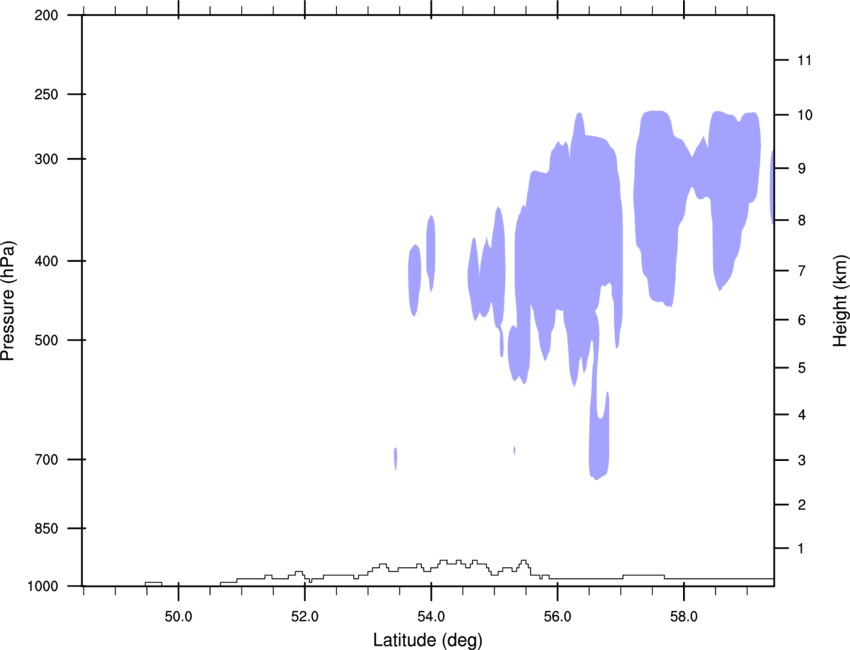This screenshot has width=850, height=650.
Task: Click the 500 pressure tick label
Action: [x=46, y=340]
